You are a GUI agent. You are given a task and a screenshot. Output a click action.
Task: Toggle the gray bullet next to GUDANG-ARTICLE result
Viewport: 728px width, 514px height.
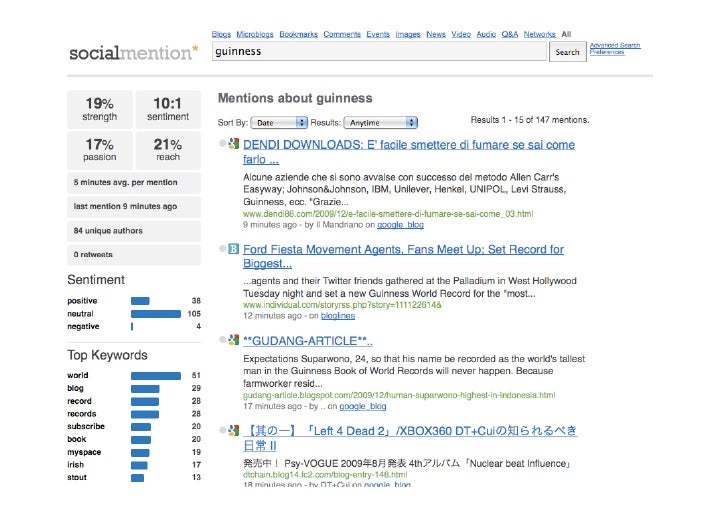tap(222, 340)
